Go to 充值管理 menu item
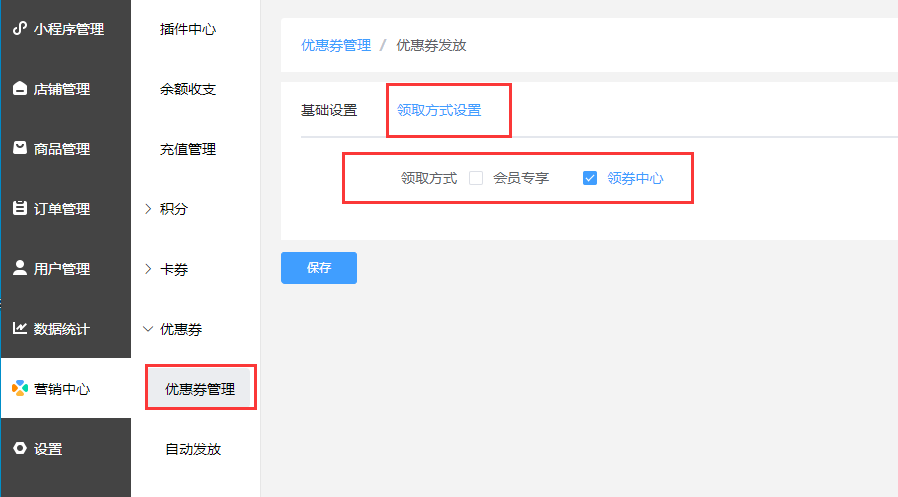Image resolution: width=898 pixels, height=497 pixels. tap(188, 149)
